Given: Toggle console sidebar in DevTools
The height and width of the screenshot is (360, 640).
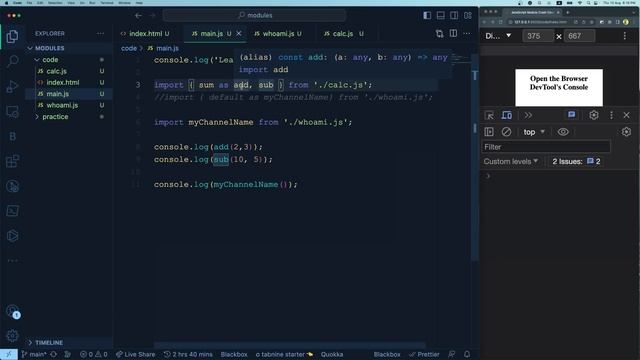Looking at the screenshot, I should tap(489, 132).
